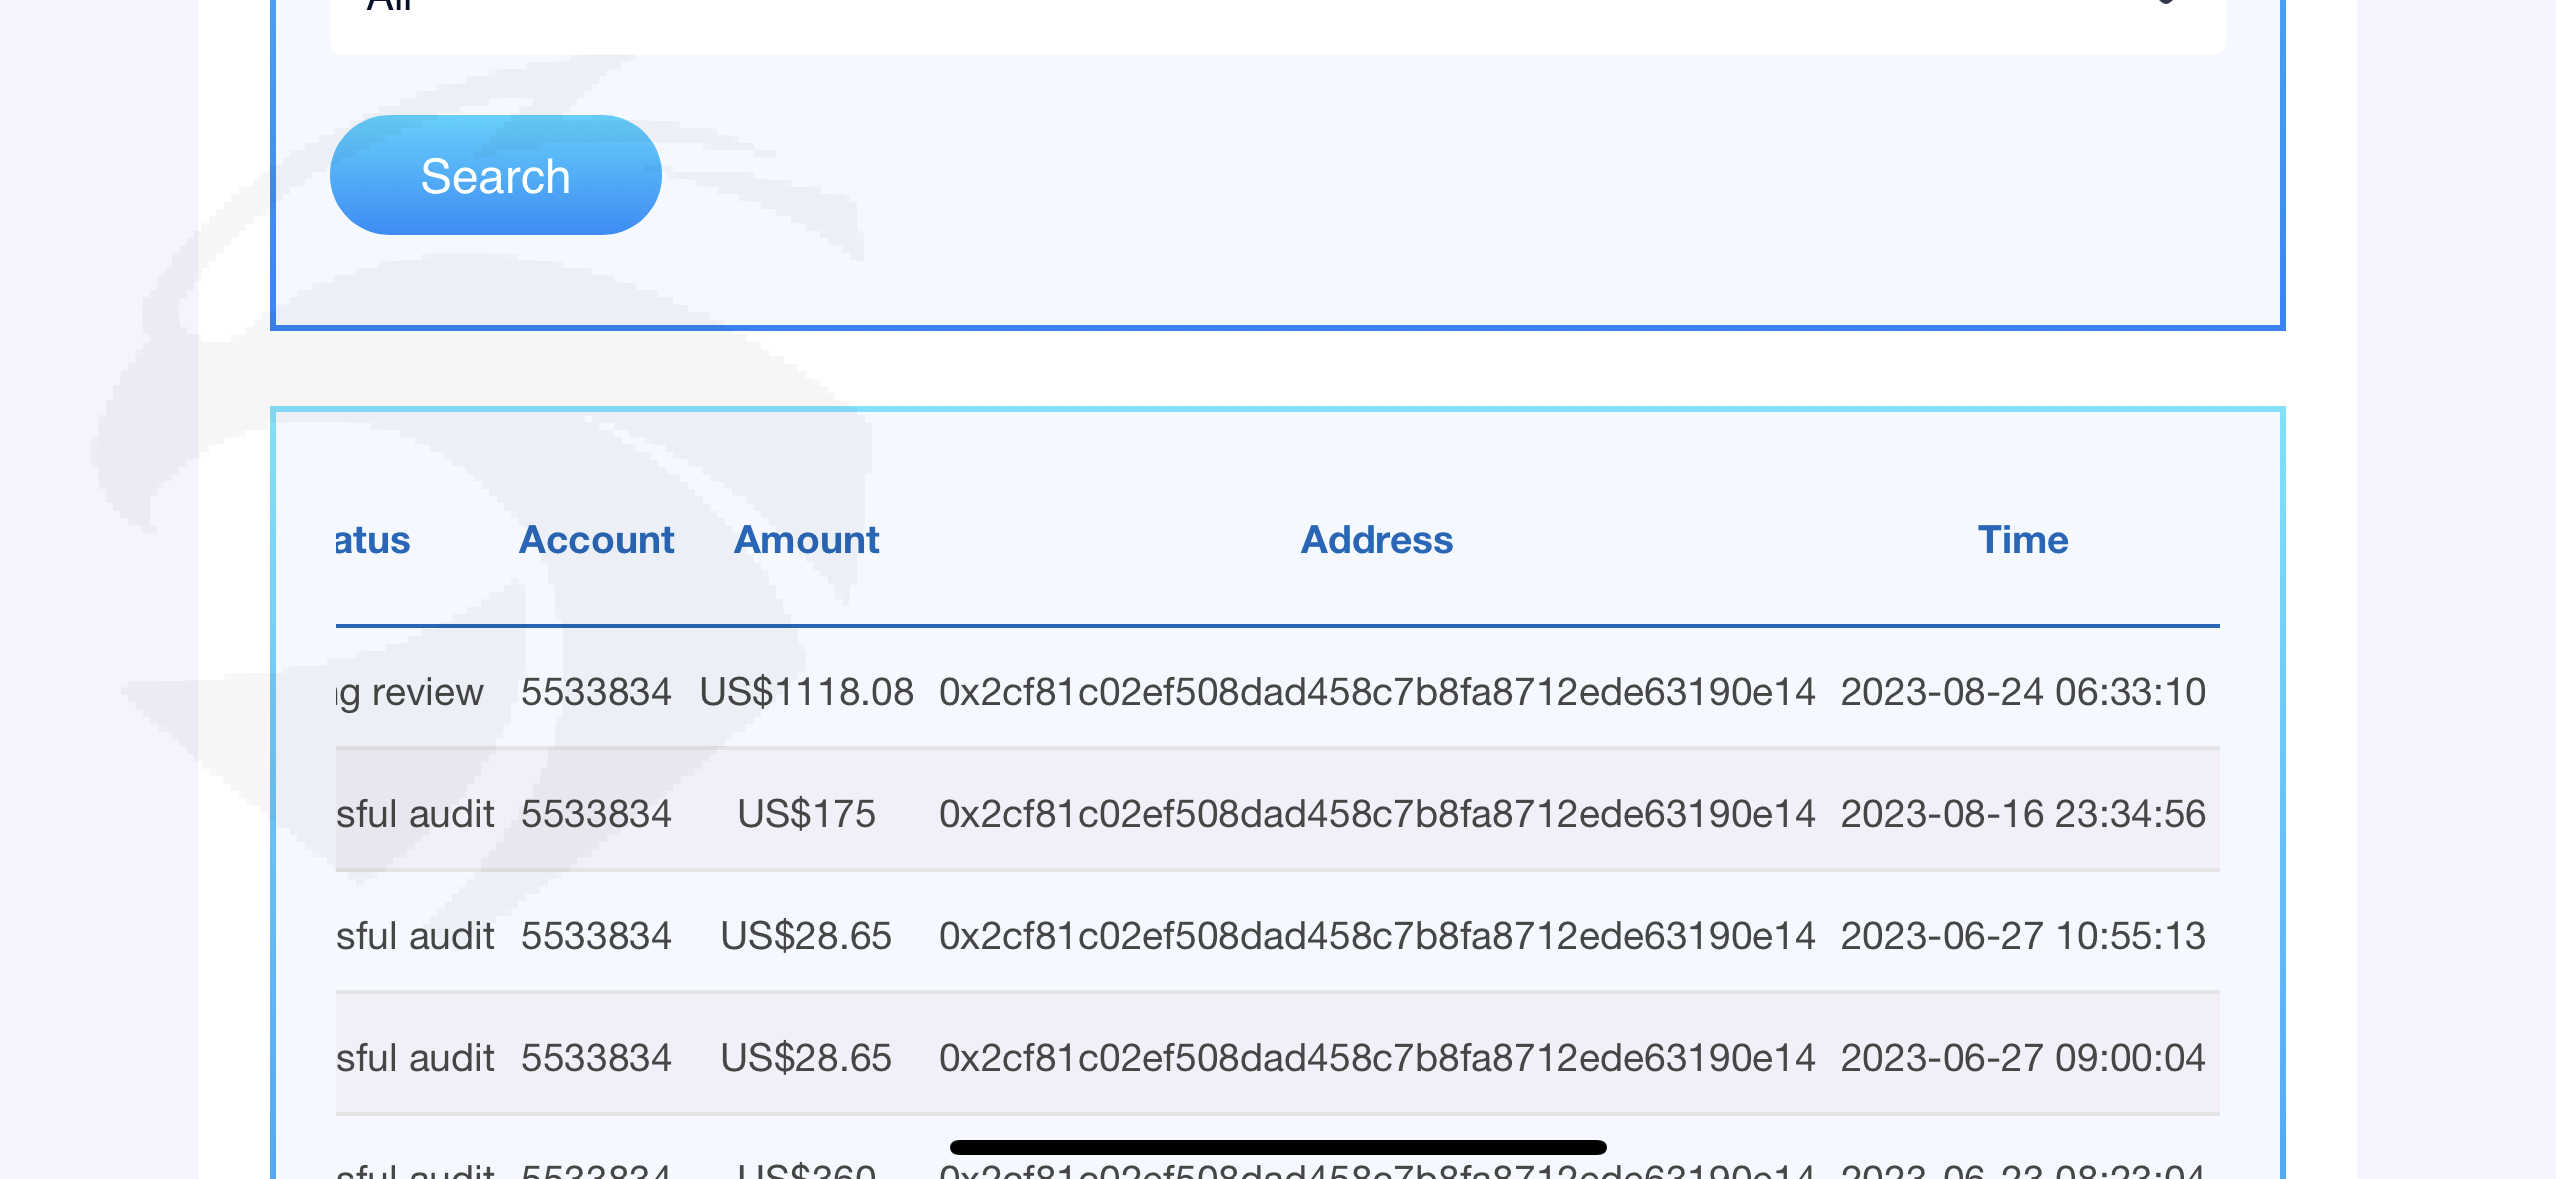The width and height of the screenshot is (2556, 1179).
Task: Select the US$28.65 amount in the 10:55:13 row
Action: tap(806, 936)
